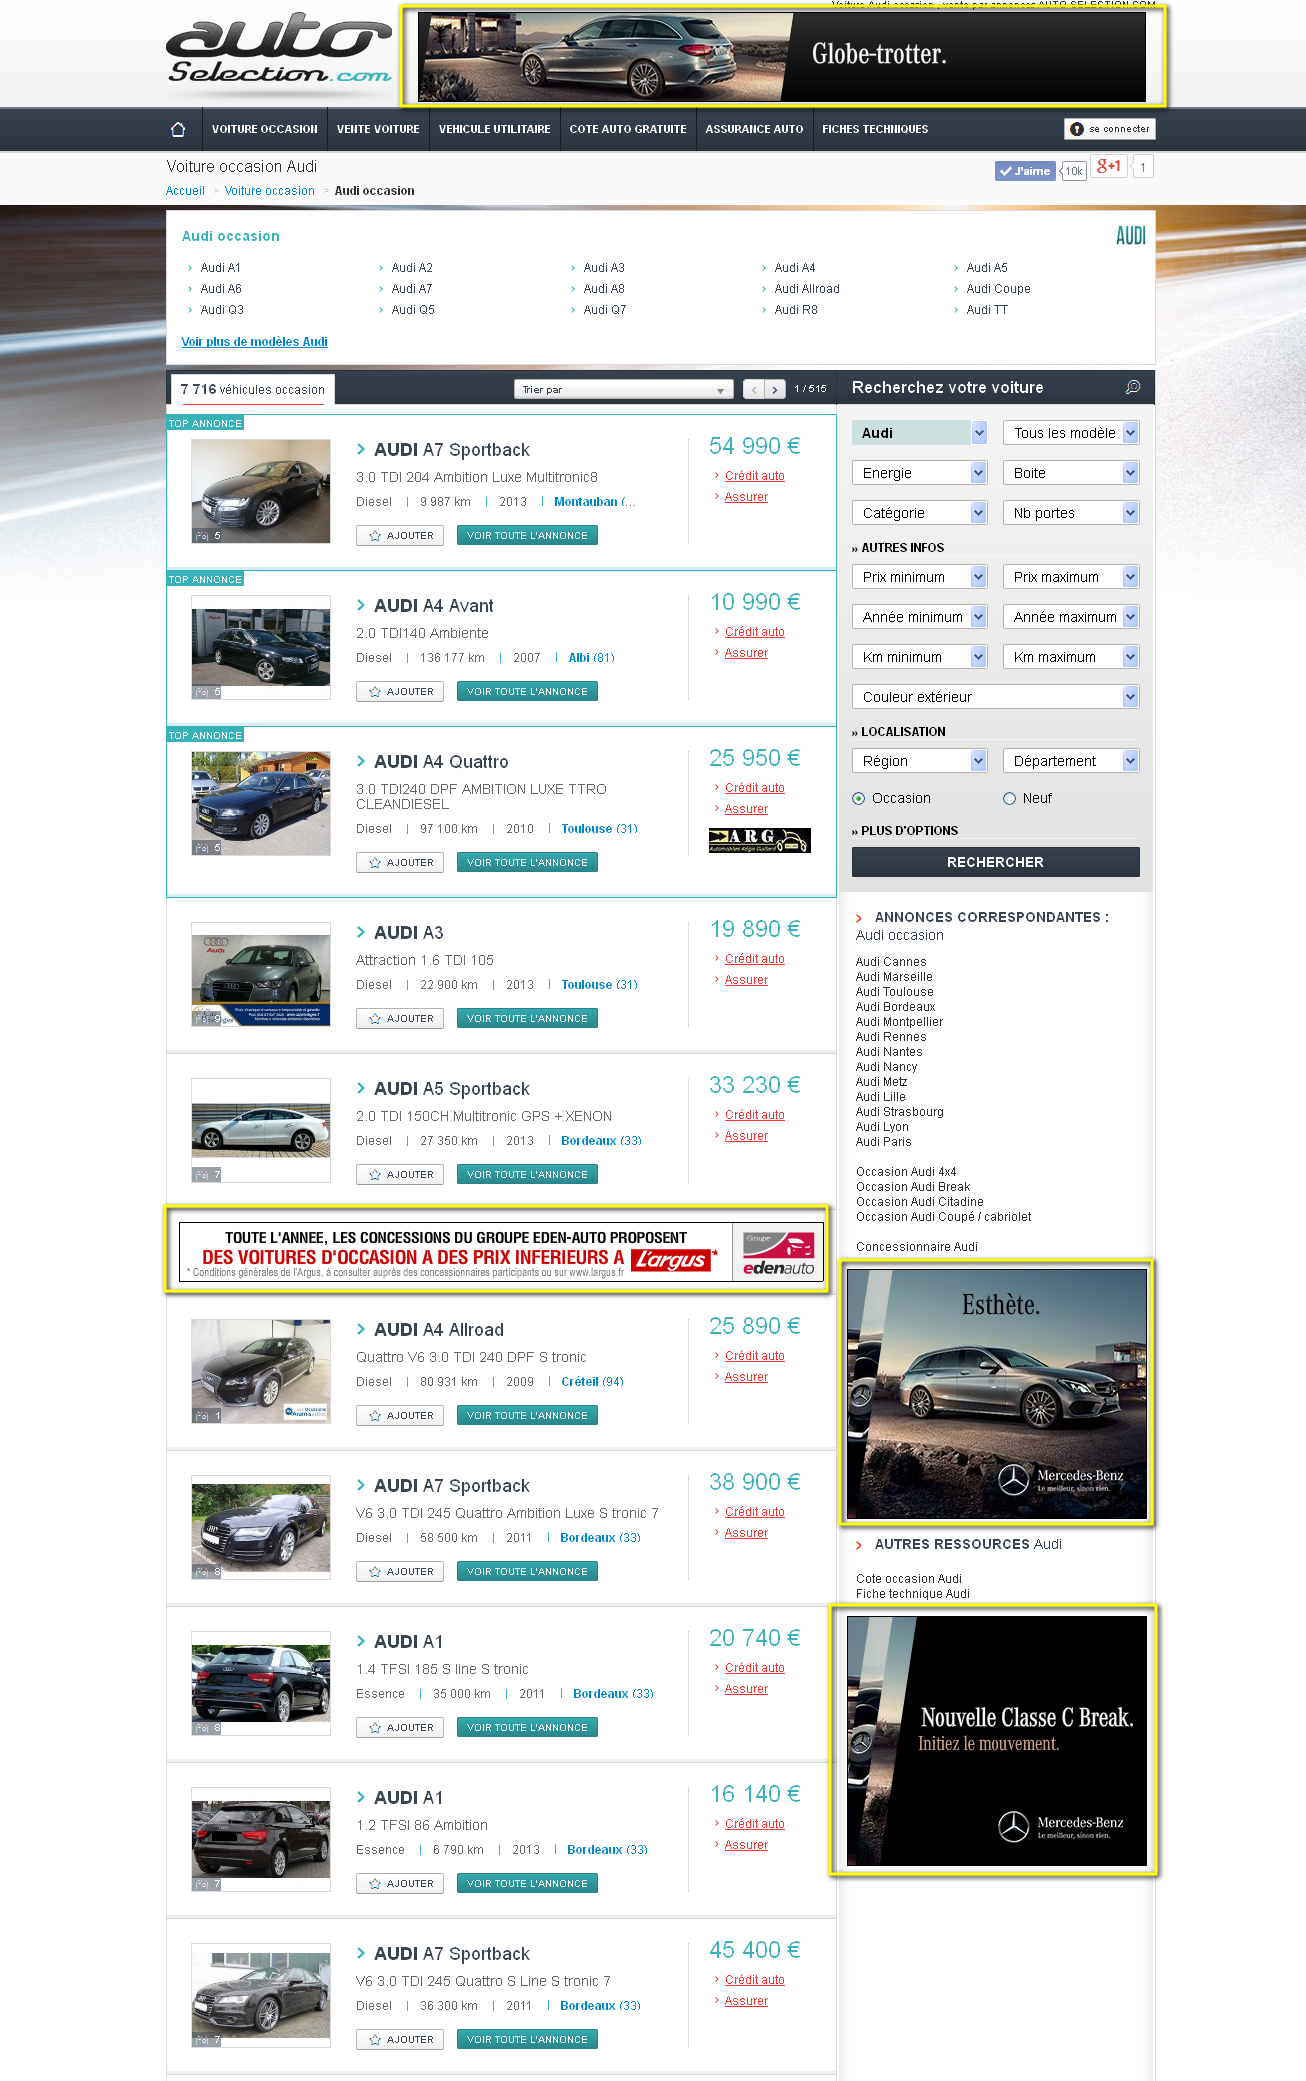The width and height of the screenshot is (1306, 2081).
Task: Click Assurer link for AUDI A3
Action: tap(746, 980)
